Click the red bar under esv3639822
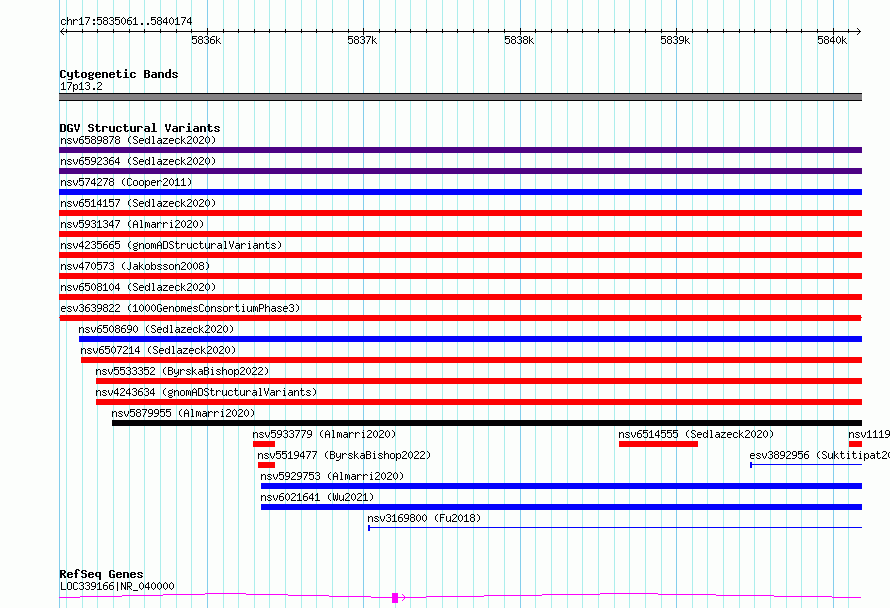 [x=460, y=318]
